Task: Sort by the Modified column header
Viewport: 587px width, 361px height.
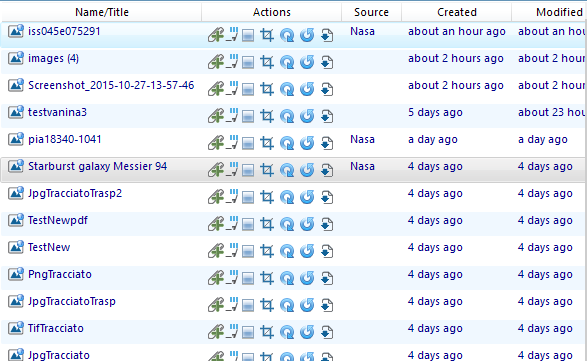Action: tap(559, 12)
